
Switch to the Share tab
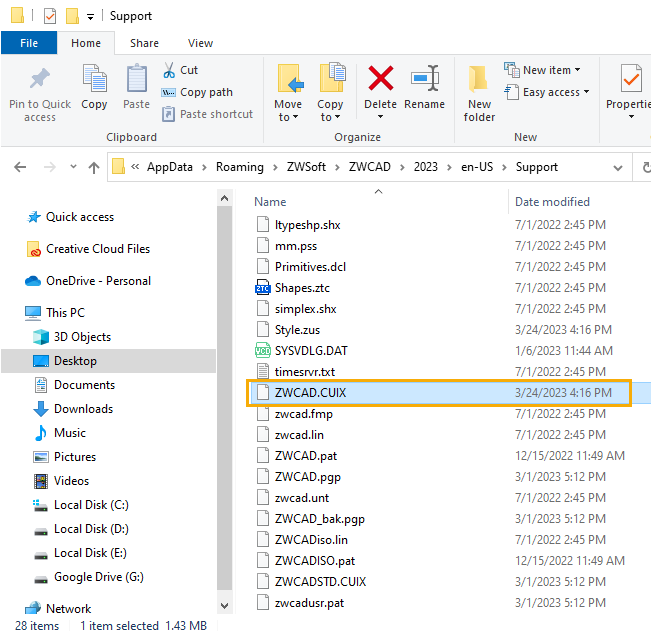point(144,43)
